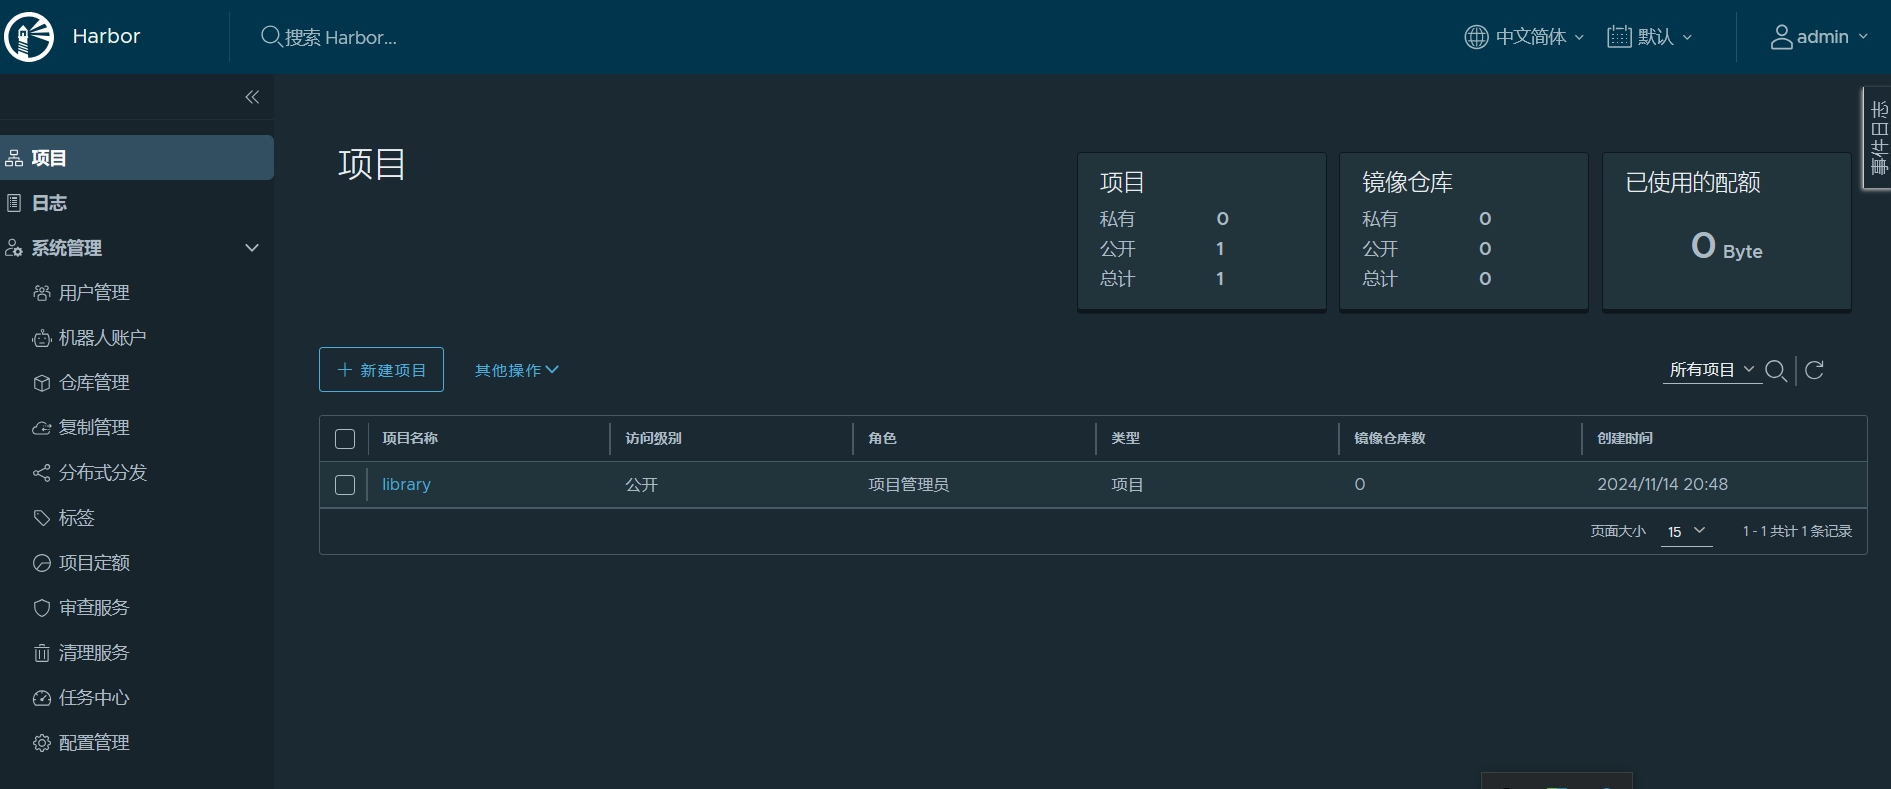Click the Harbor lighthouse logo

pyautogui.click(x=30, y=37)
